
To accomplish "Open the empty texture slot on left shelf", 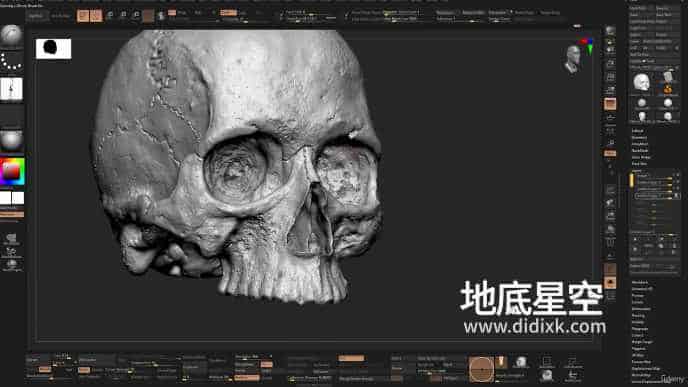I will tap(11, 115).
